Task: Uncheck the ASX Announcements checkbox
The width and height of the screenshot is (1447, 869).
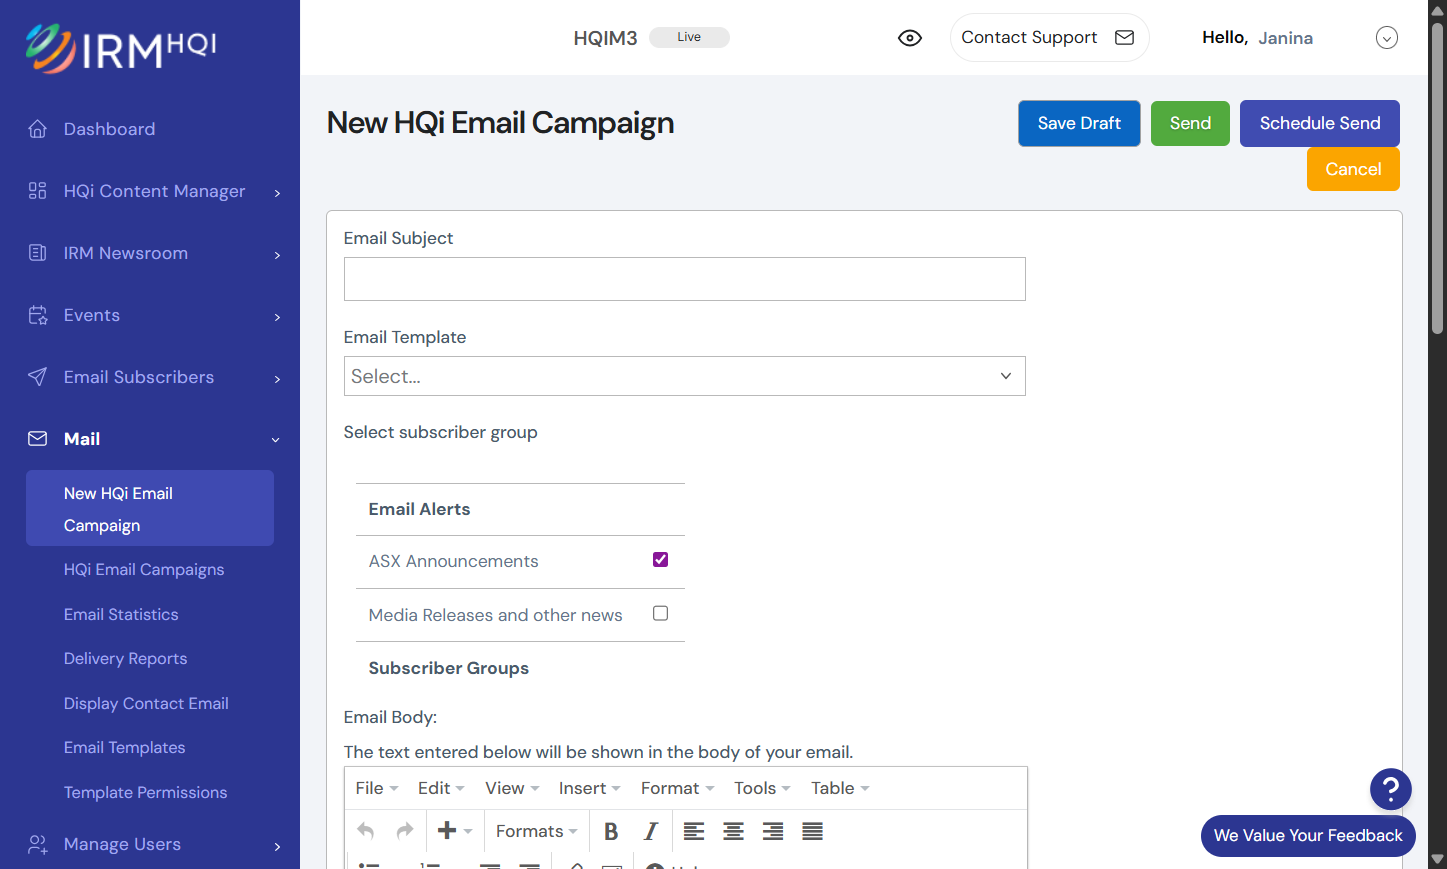Action: 660,560
